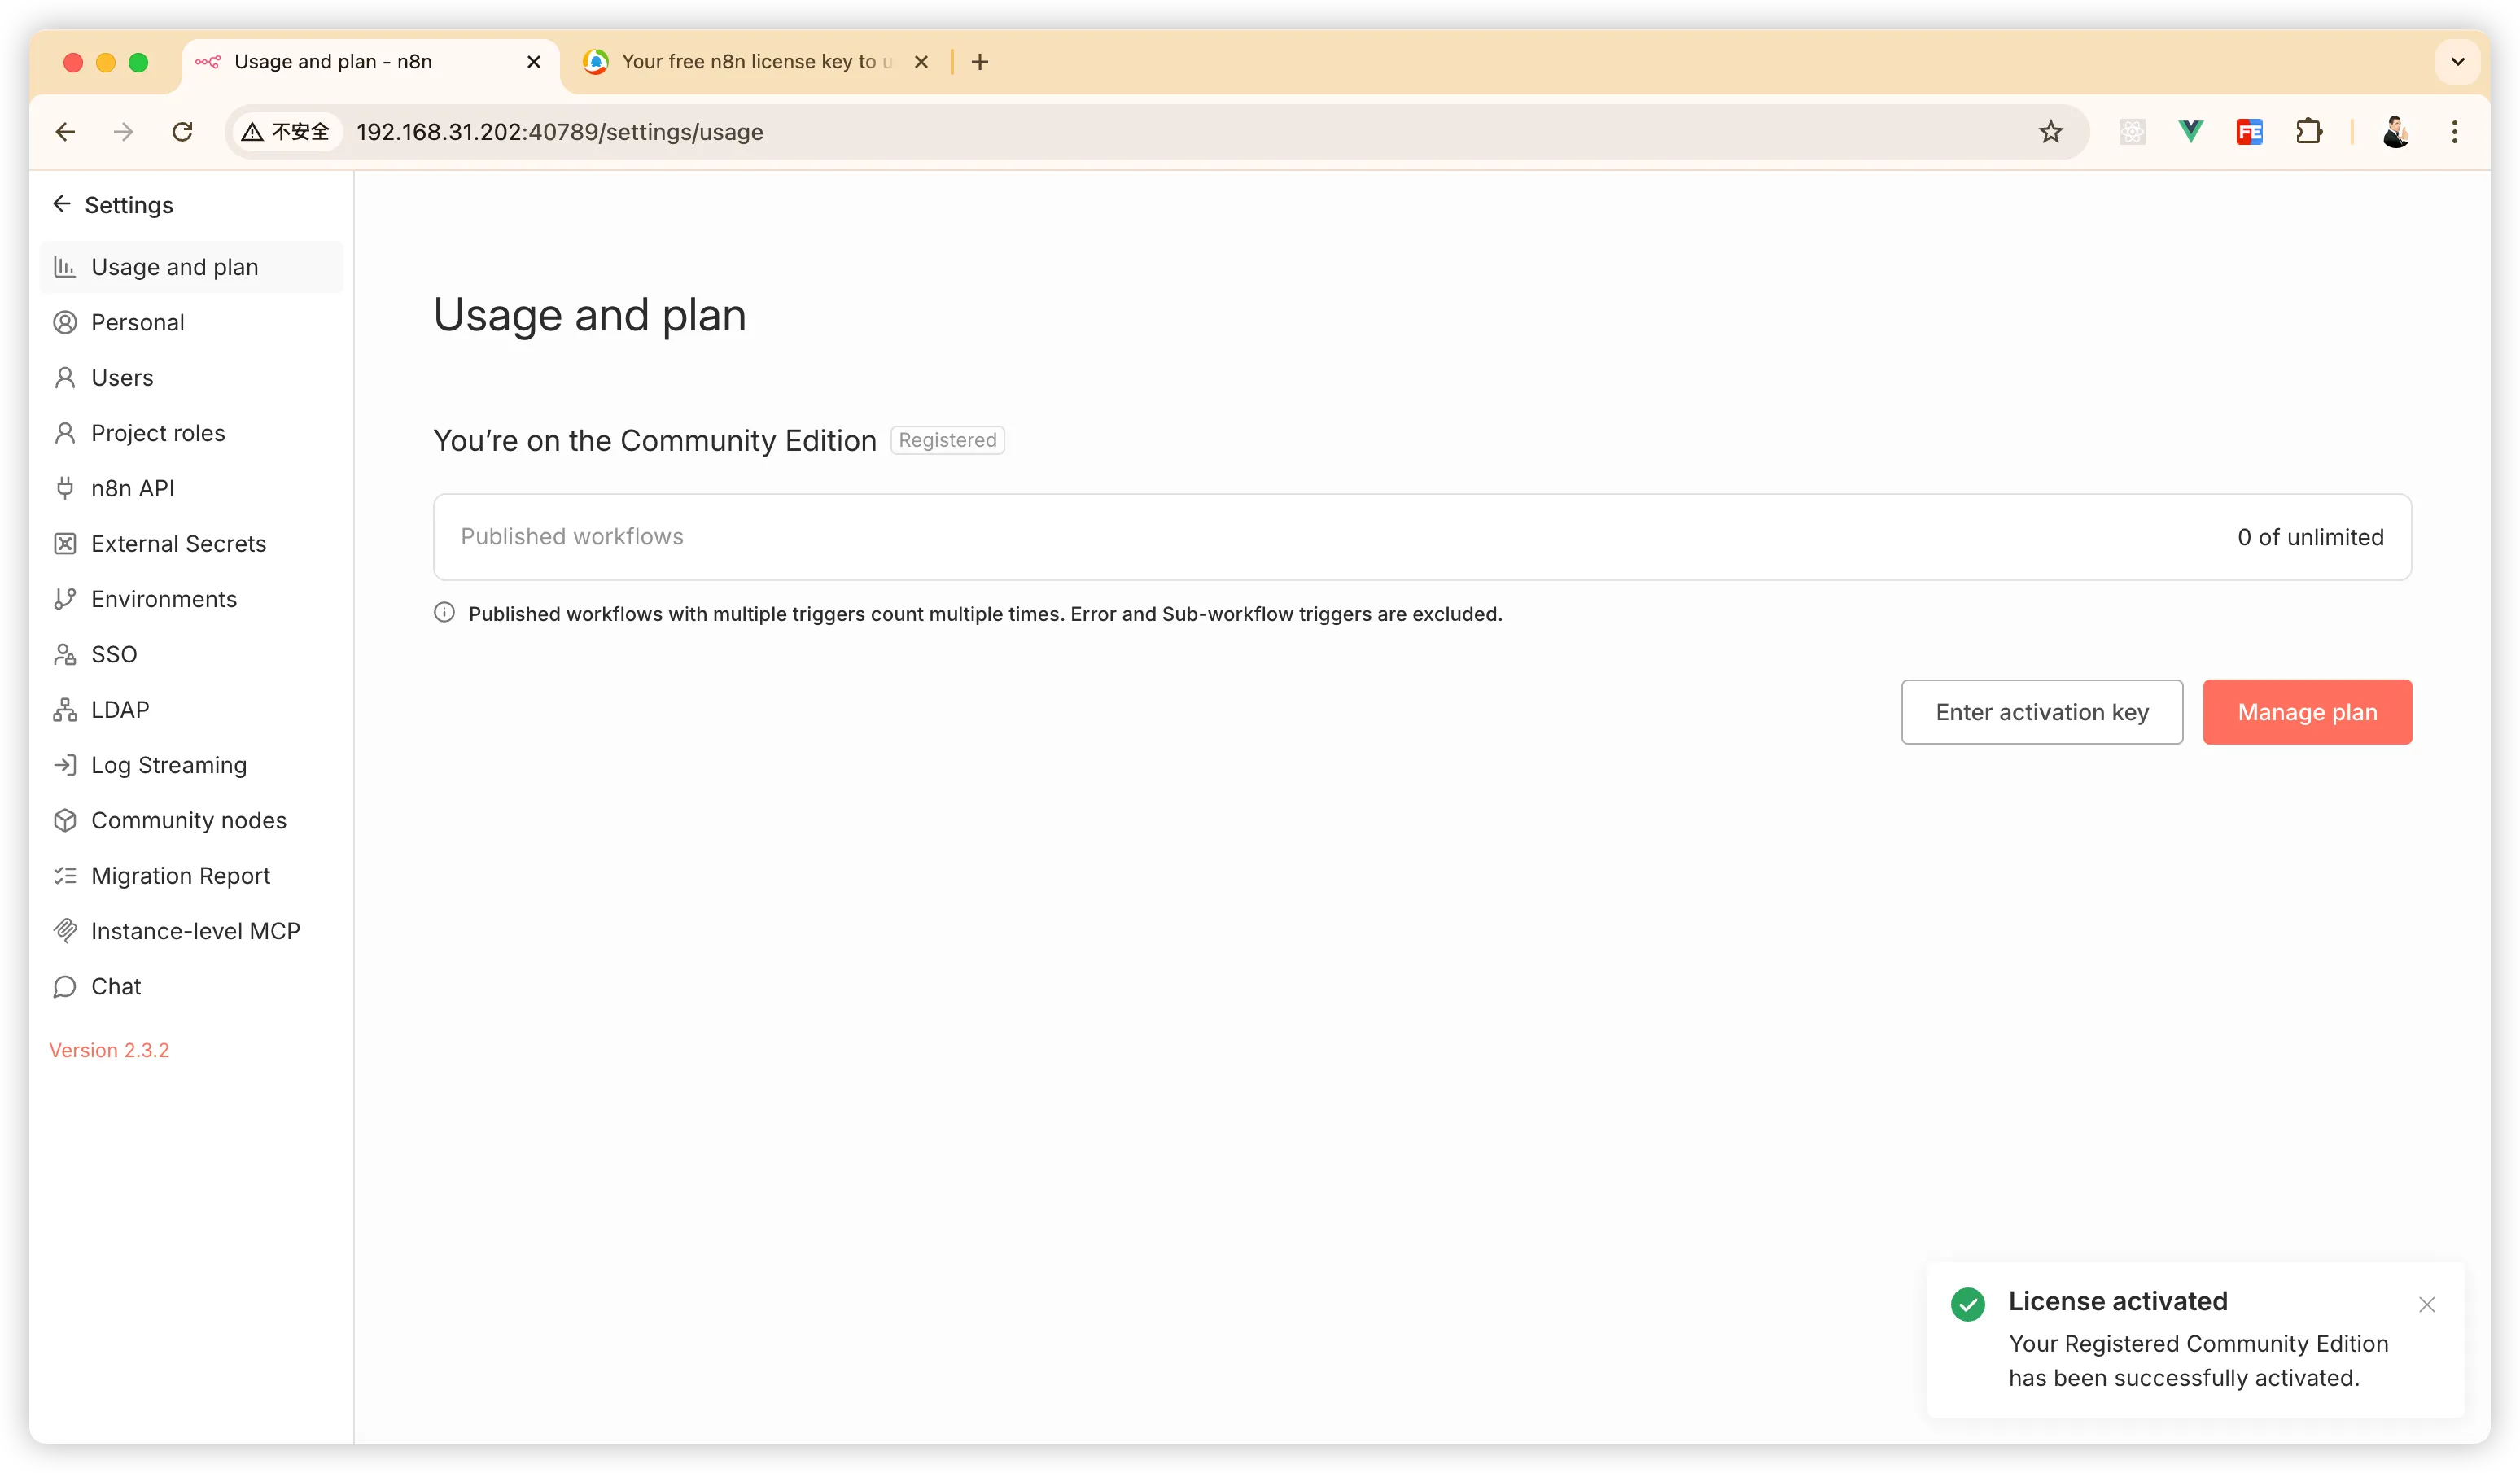Open the n8n API settings page
Viewport: 2520px width, 1473px height.
(x=191, y=488)
